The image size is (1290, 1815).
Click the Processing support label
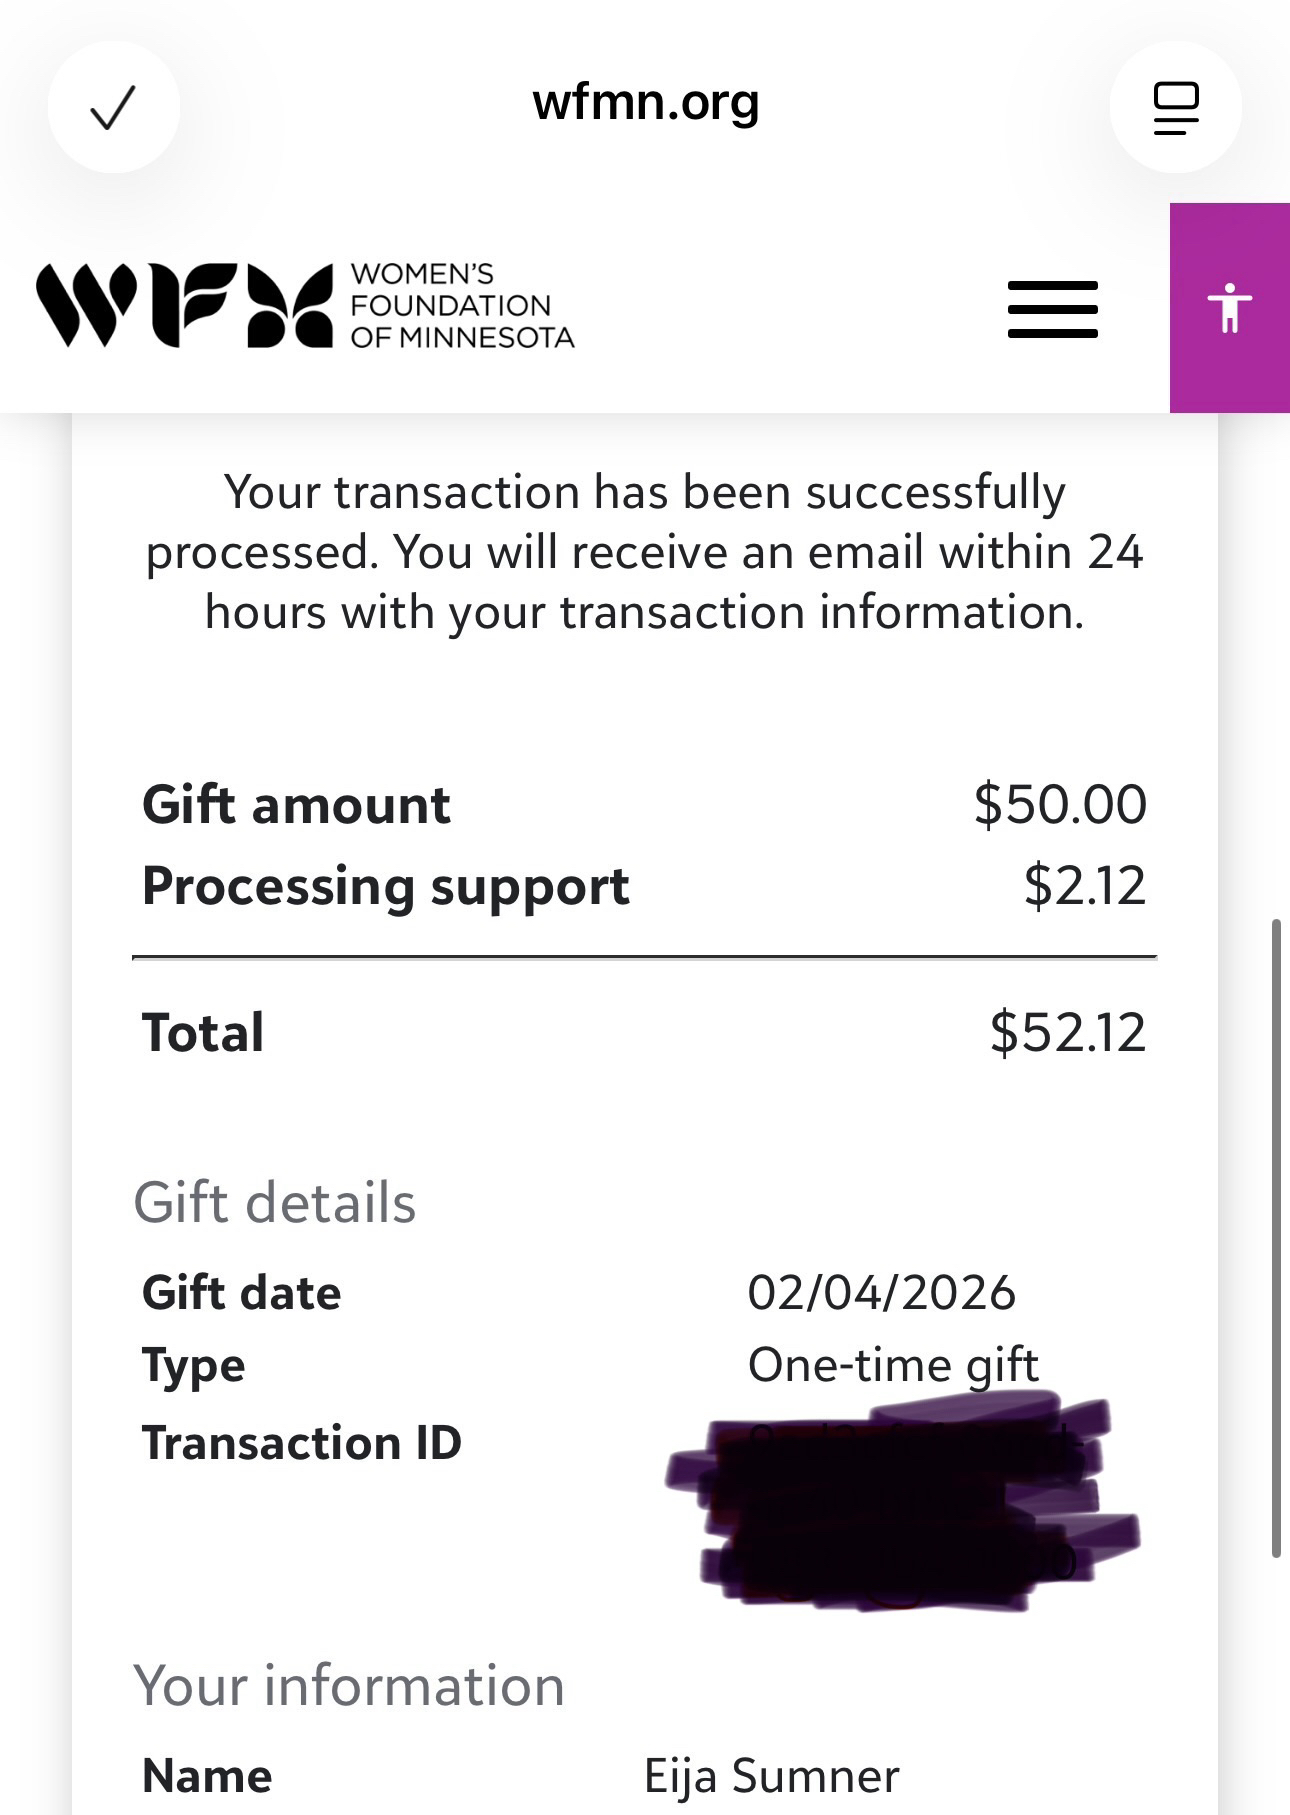point(385,887)
